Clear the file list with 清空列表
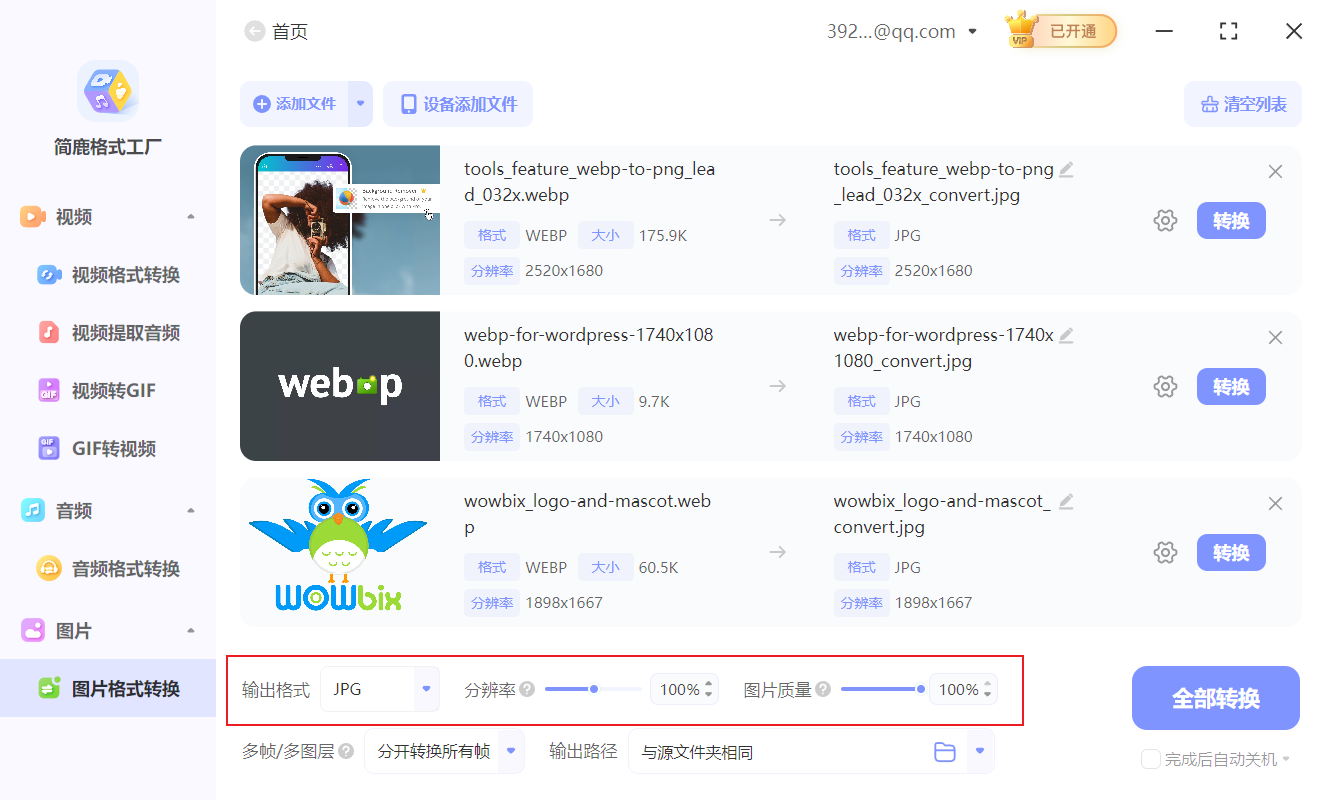The width and height of the screenshot is (1326, 800). (x=1242, y=103)
